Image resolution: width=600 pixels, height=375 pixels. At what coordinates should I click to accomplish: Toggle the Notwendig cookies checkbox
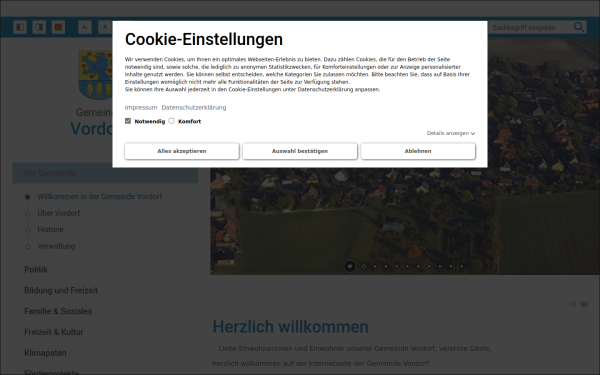pyautogui.click(x=128, y=121)
